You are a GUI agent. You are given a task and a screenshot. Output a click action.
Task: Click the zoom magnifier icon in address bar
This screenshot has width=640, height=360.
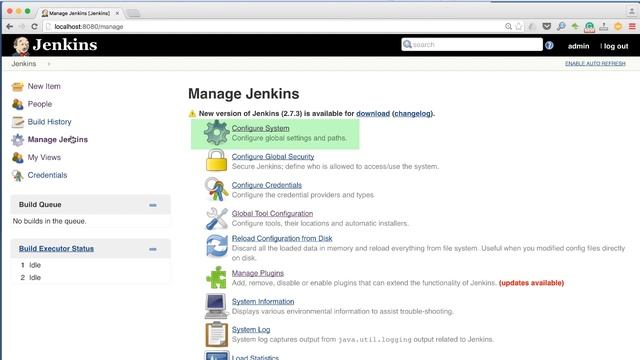[x=508, y=27]
